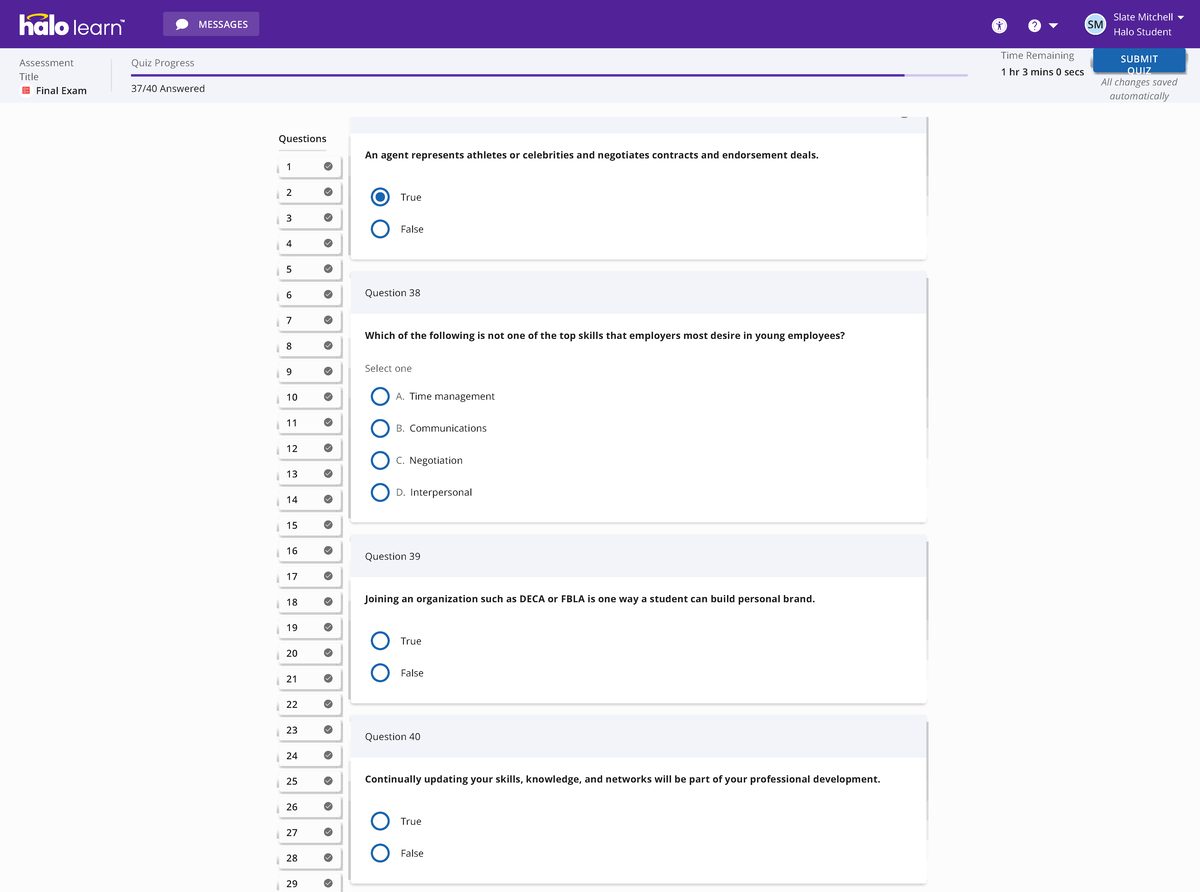Choose option A Time management
1200x892 pixels.
380,396
